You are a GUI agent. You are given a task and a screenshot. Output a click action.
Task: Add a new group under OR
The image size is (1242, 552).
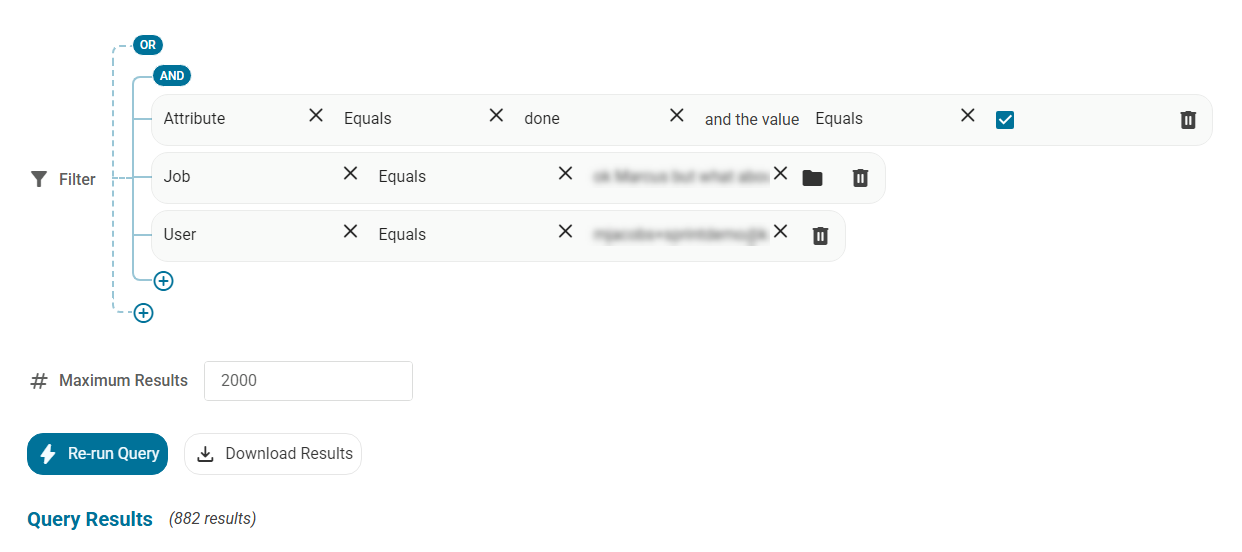tap(144, 313)
